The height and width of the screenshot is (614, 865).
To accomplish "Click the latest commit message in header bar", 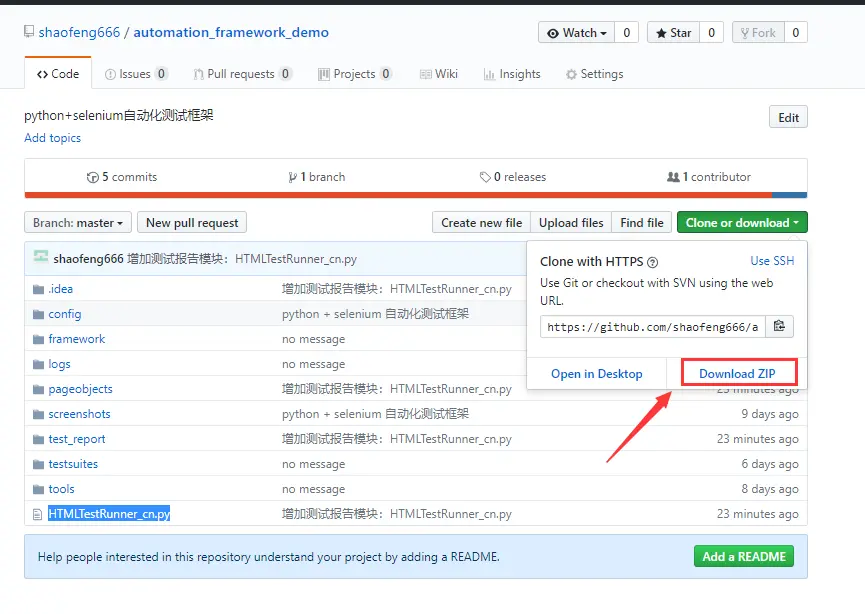I will 242,259.
